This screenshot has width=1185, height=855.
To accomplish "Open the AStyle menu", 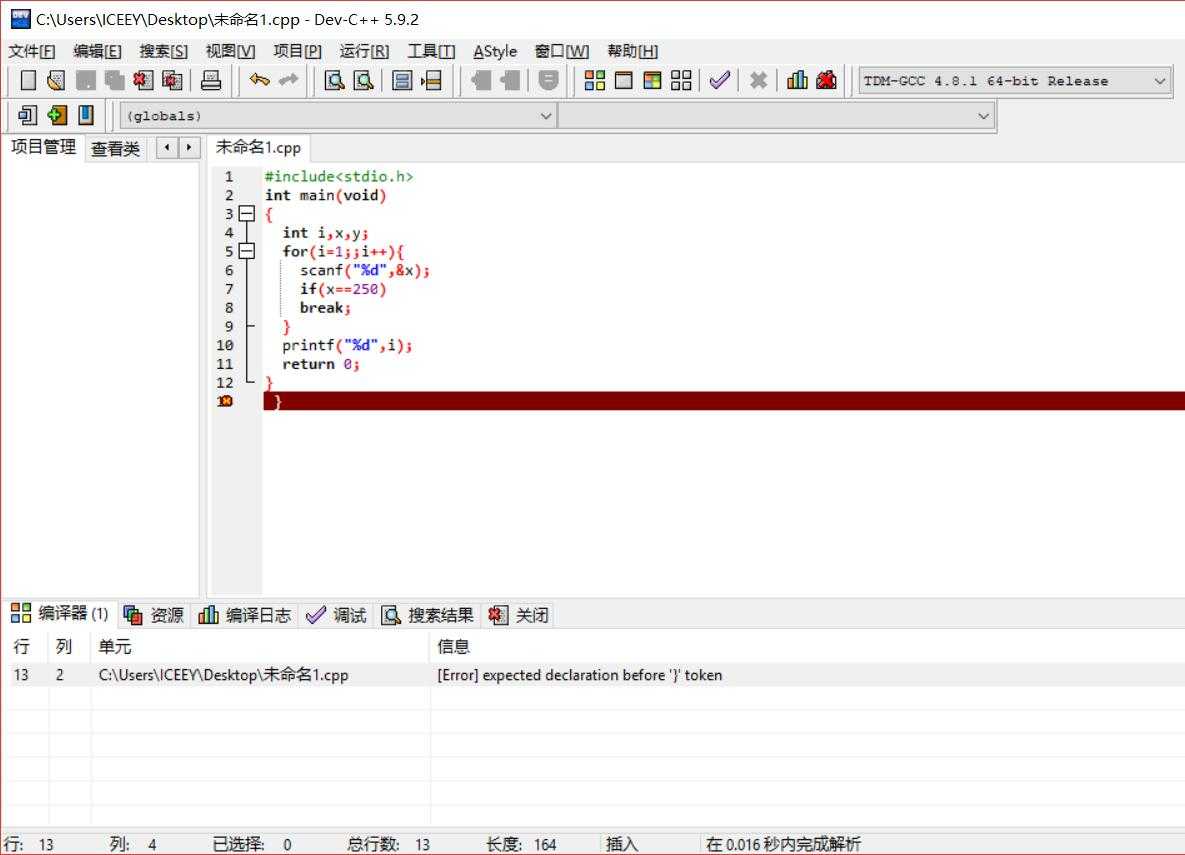I will [x=495, y=51].
